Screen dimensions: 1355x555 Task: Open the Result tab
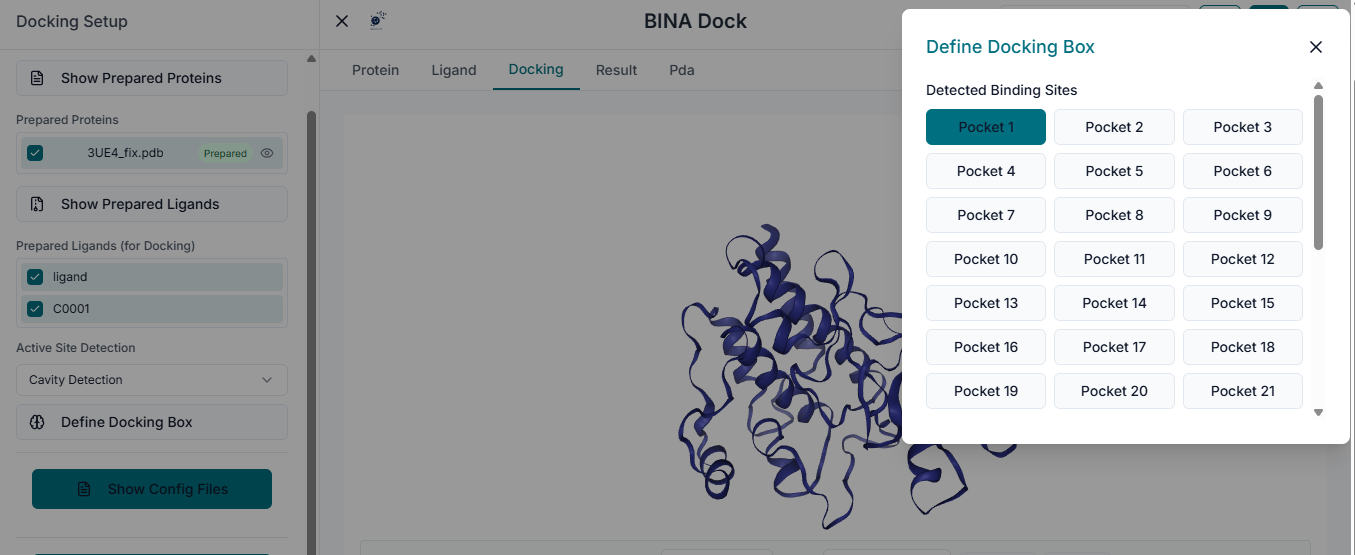click(616, 70)
